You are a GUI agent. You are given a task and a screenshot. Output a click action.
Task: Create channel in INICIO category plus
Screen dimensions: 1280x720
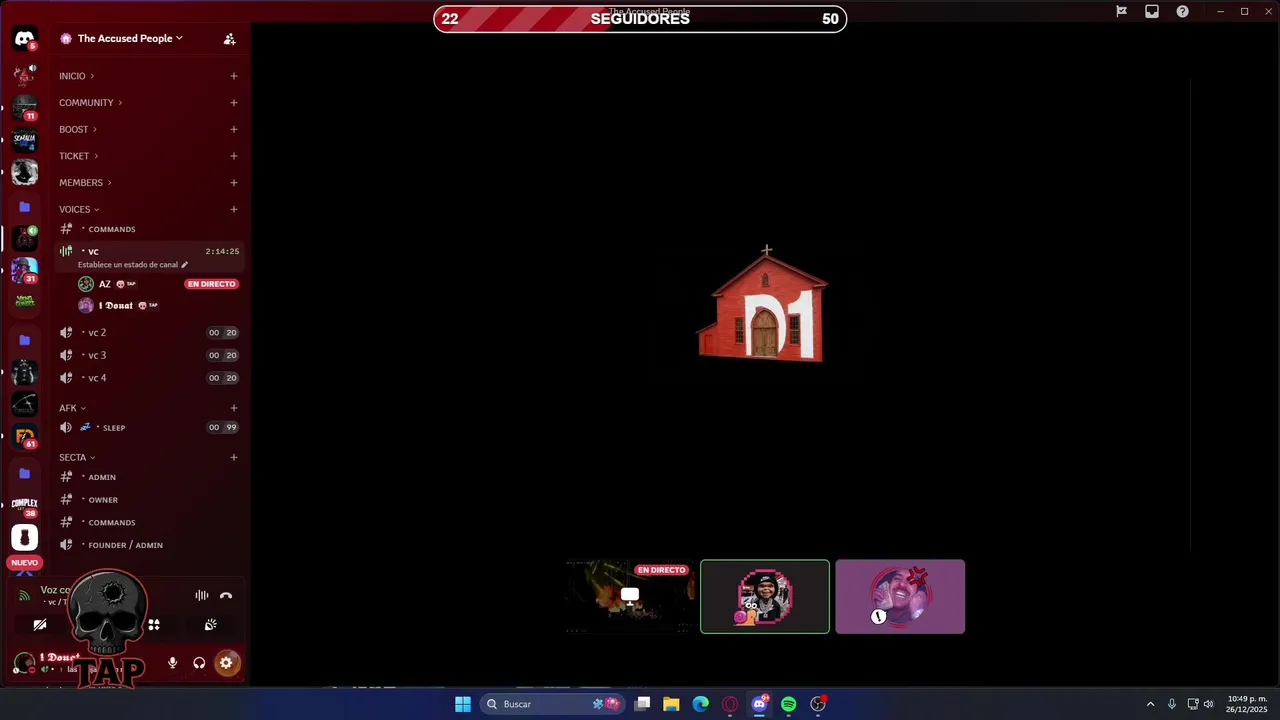[234, 76]
